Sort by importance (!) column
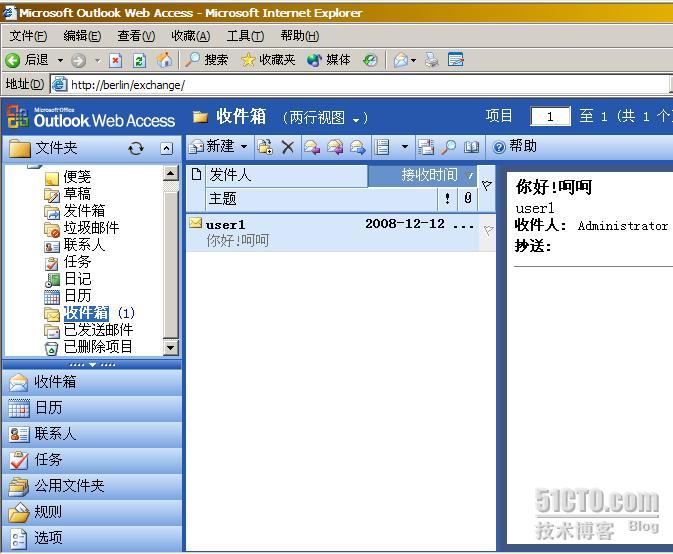The image size is (673, 554). coord(448,198)
